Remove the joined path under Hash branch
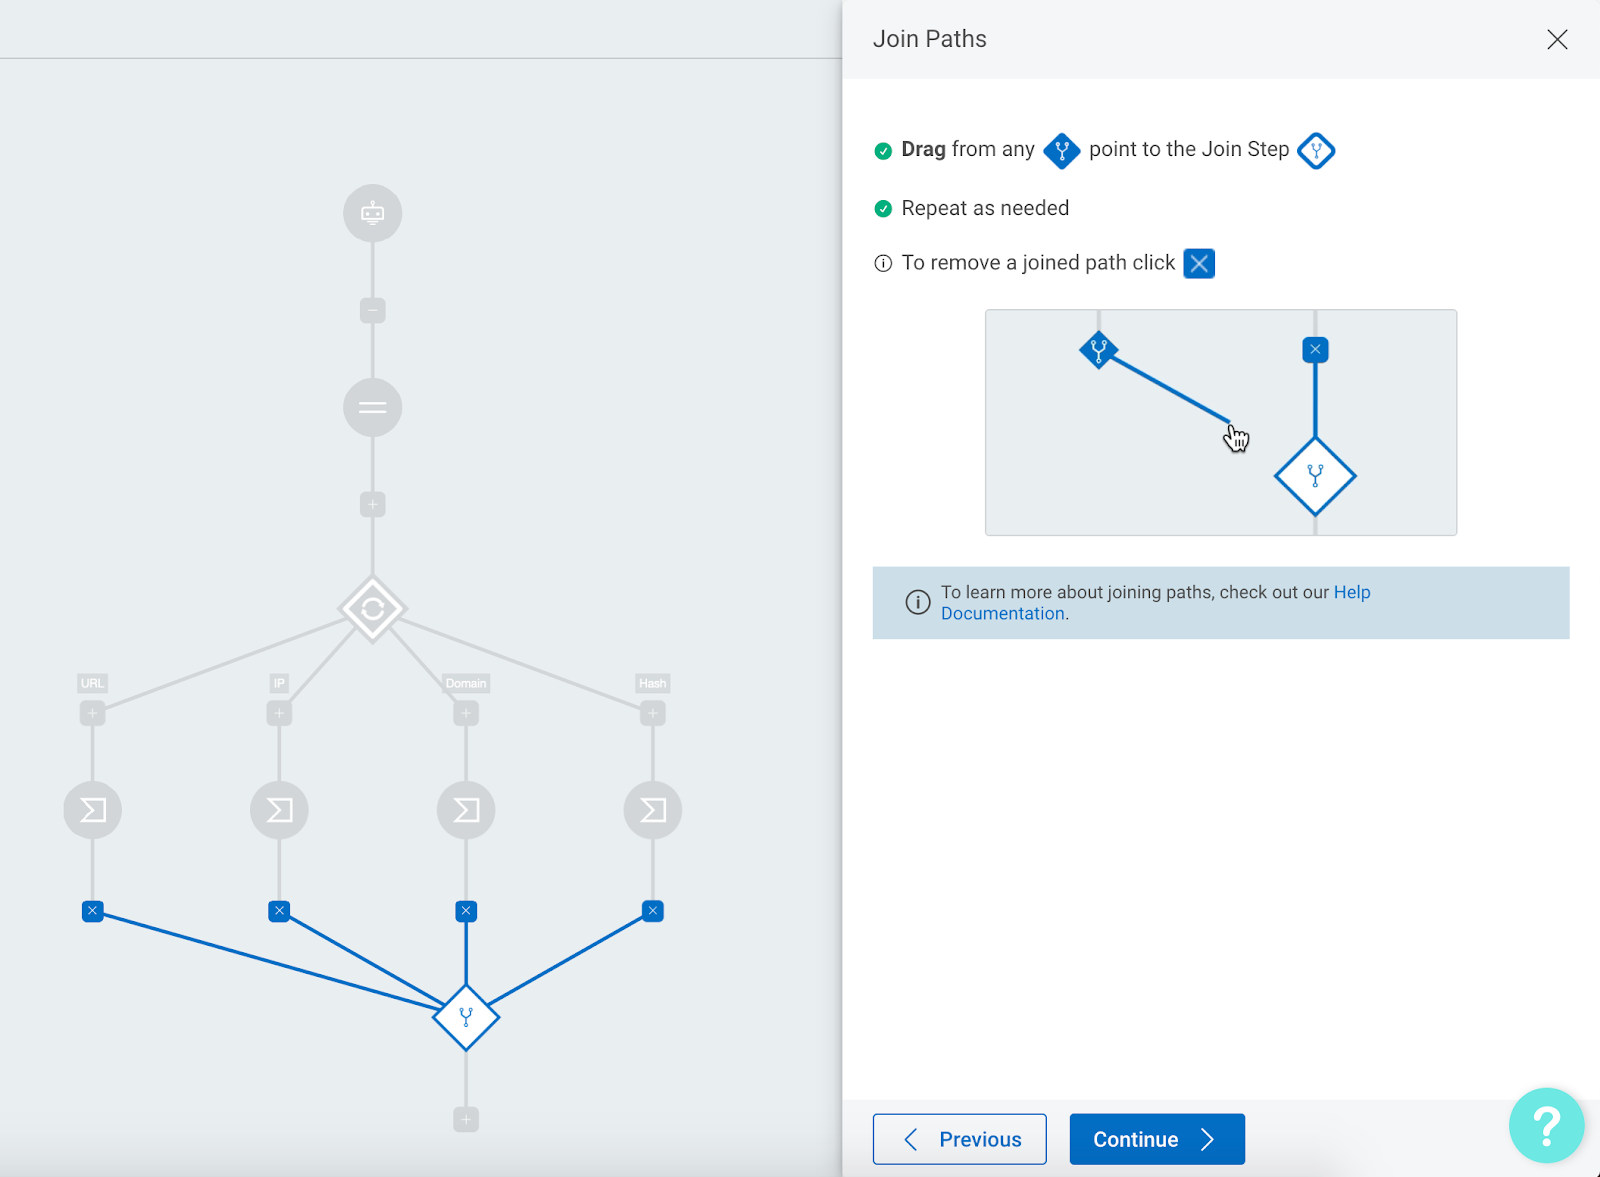This screenshot has height=1177, width=1600. coord(653,911)
